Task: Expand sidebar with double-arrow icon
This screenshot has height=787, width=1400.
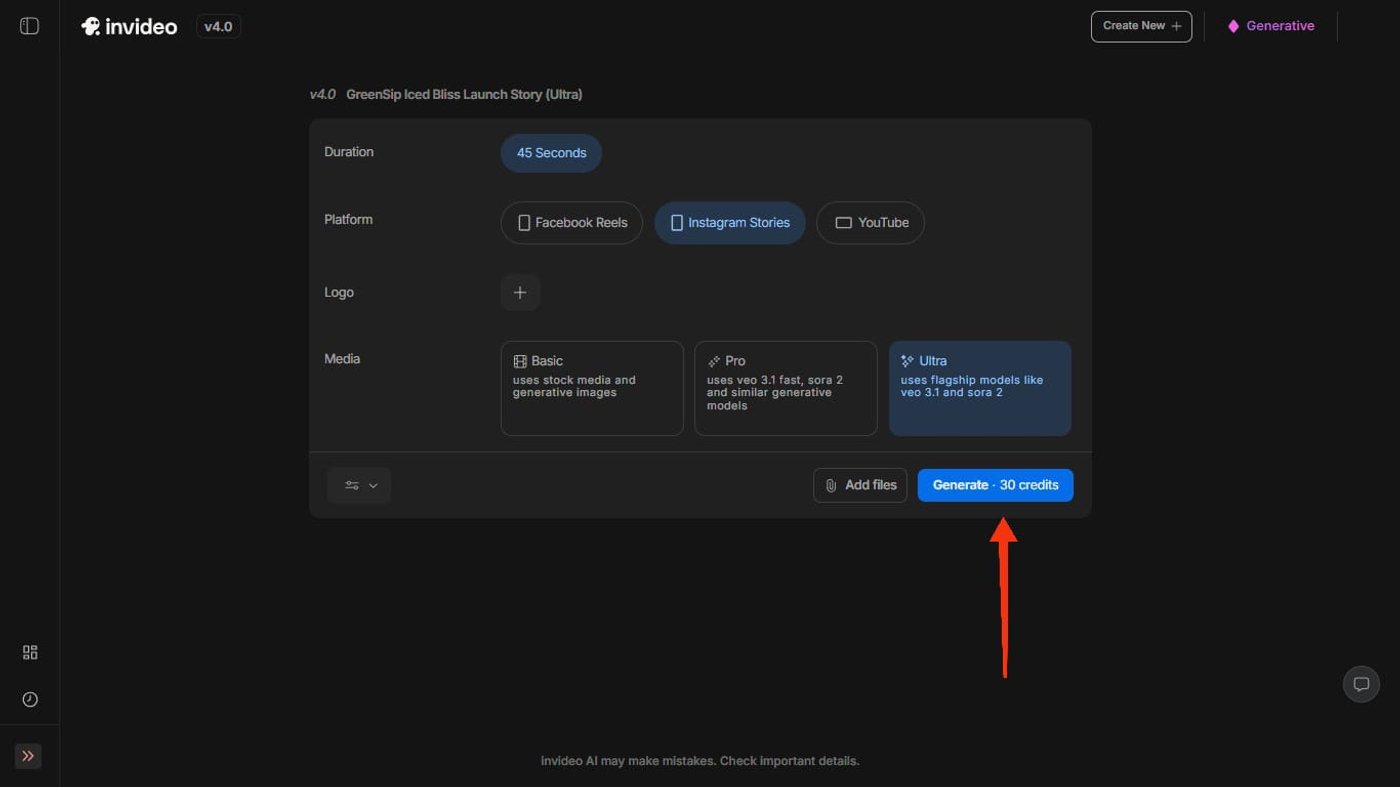Action: pos(28,756)
